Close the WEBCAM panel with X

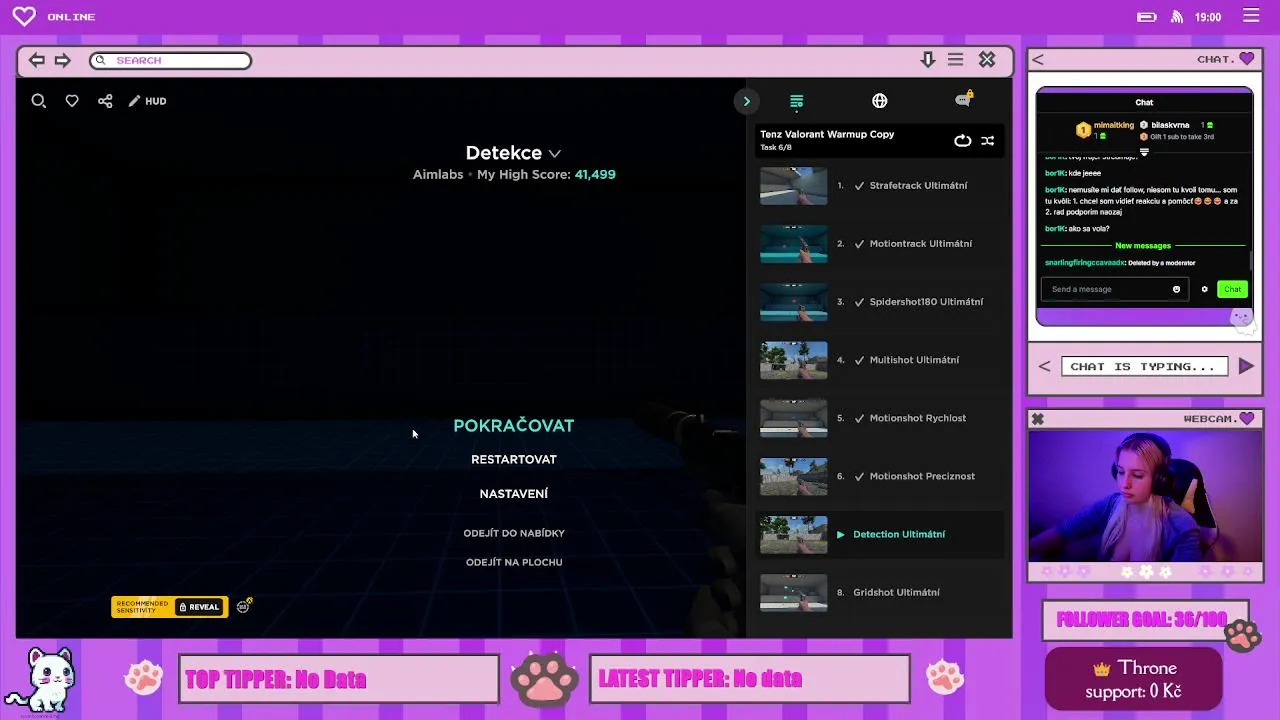[1038, 419]
